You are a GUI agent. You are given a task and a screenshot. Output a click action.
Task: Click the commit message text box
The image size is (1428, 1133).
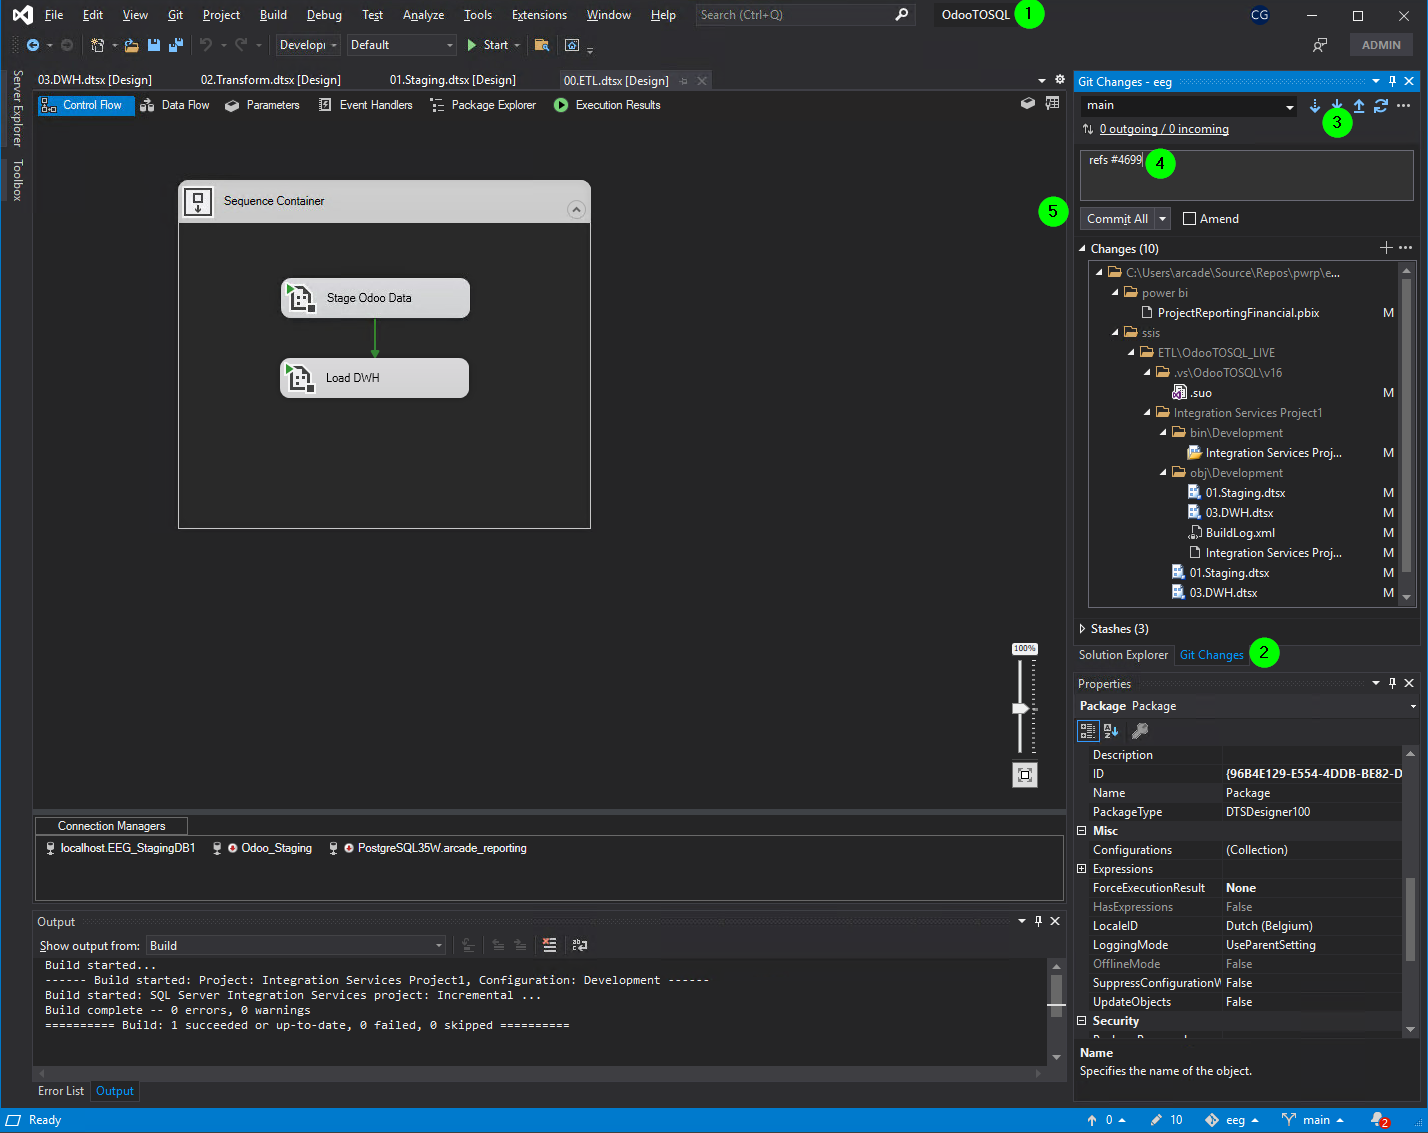pyautogui.click(x=1247, y=175)
